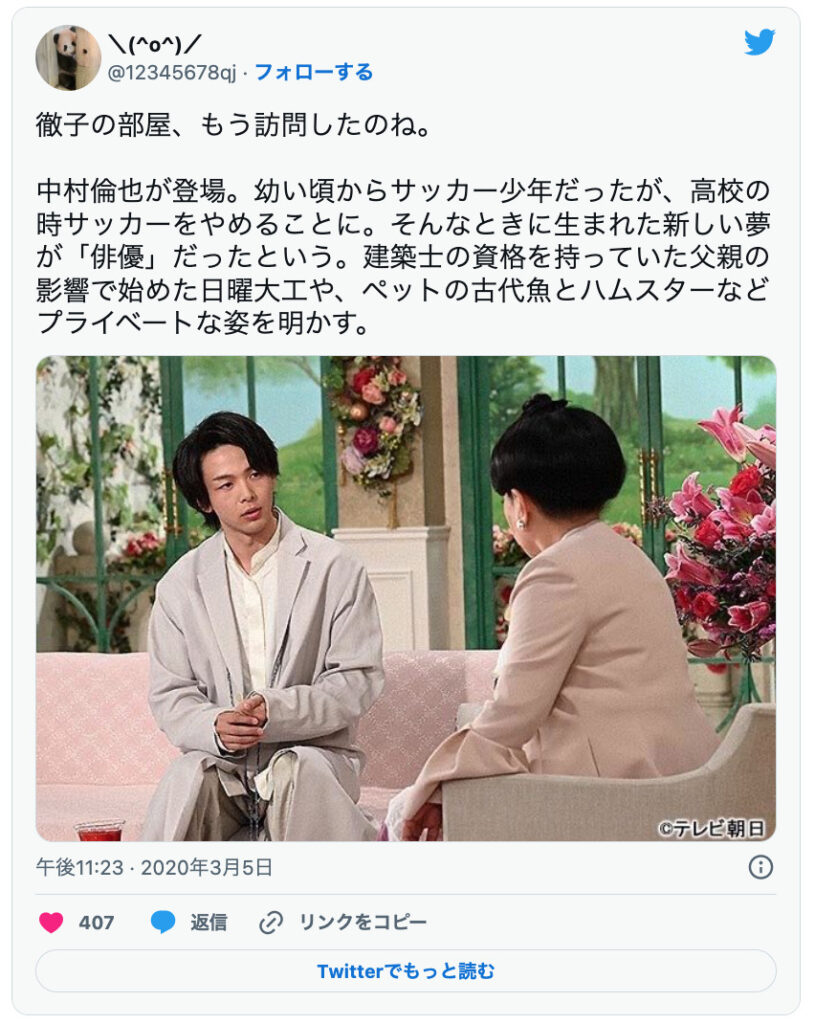
Task: Open the embedded TV show photo
Action: pos(406,598)
